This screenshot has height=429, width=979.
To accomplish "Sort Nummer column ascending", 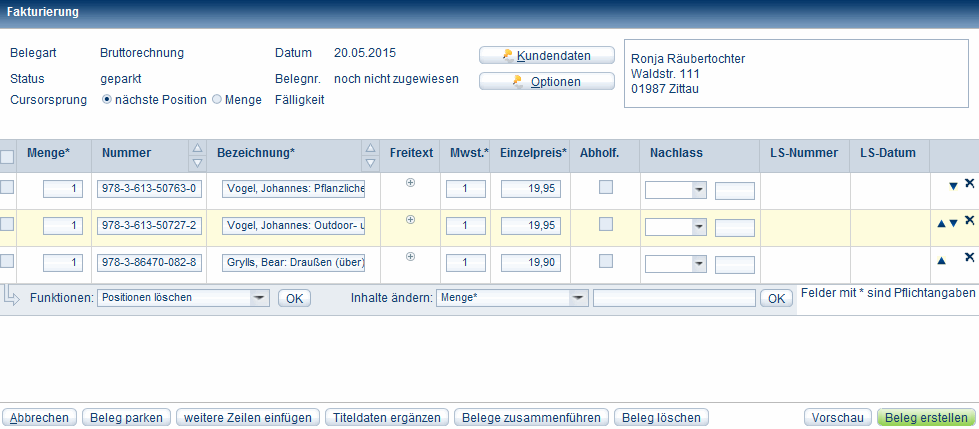I will (x=197, y=147).
